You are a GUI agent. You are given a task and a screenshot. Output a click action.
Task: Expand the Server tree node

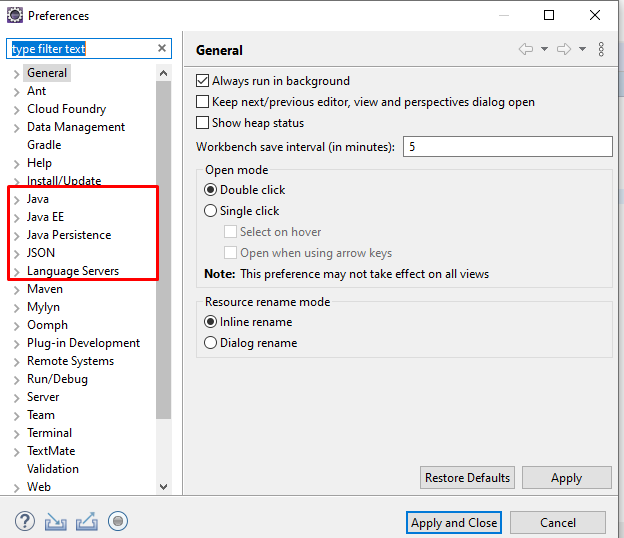tap(16, 398)
